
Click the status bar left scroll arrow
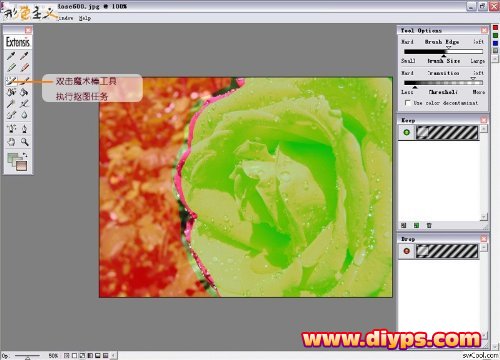point(114,356)
